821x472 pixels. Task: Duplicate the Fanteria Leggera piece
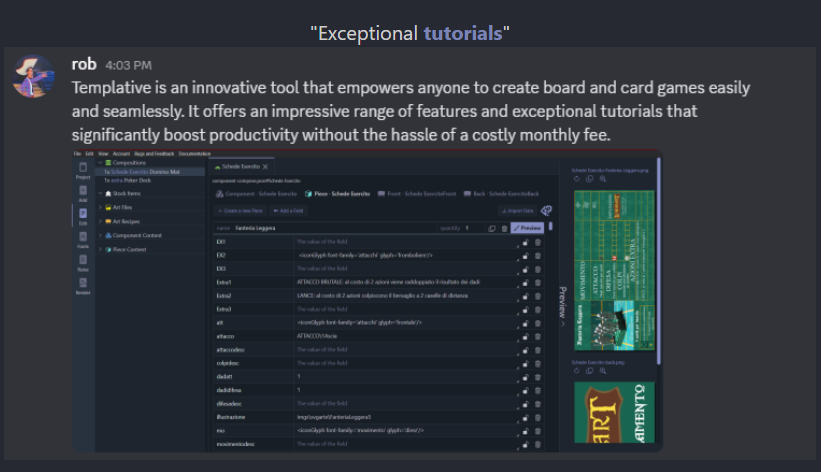point(492,228)
